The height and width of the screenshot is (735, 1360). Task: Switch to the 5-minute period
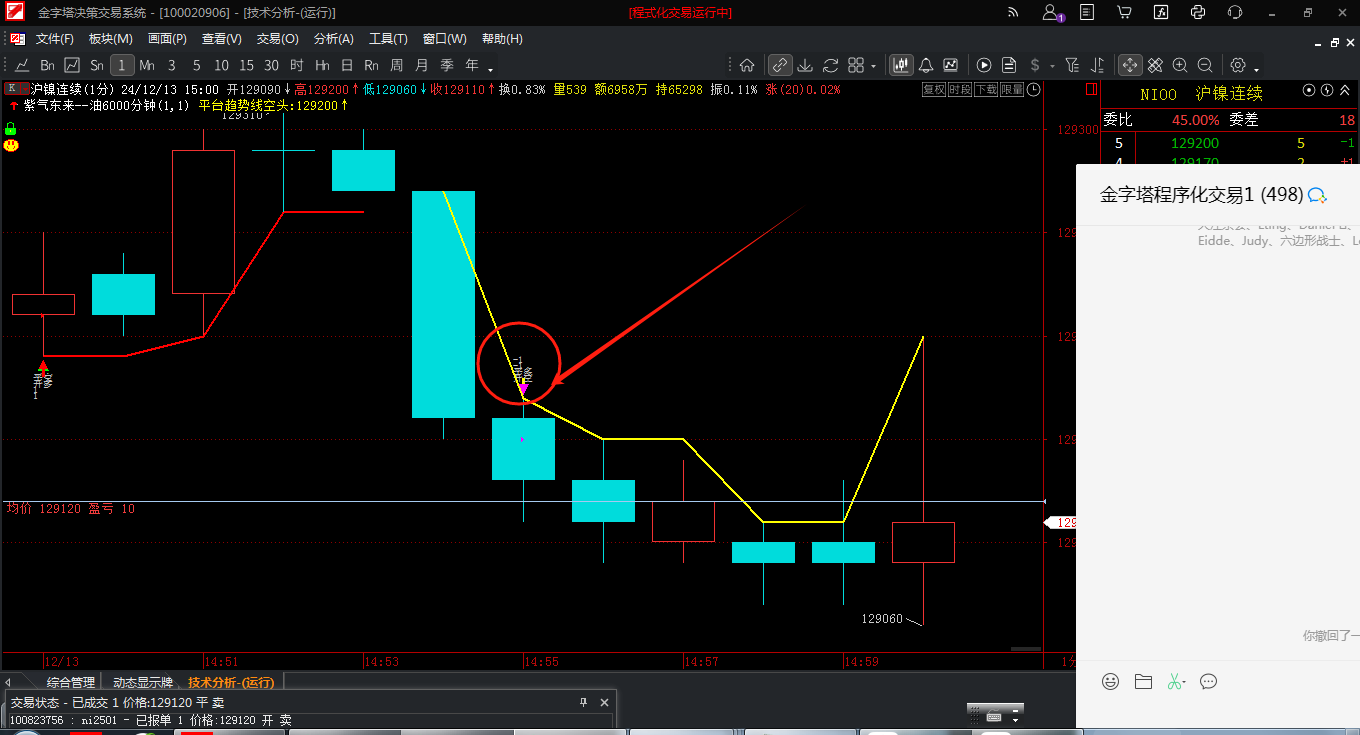197,65
